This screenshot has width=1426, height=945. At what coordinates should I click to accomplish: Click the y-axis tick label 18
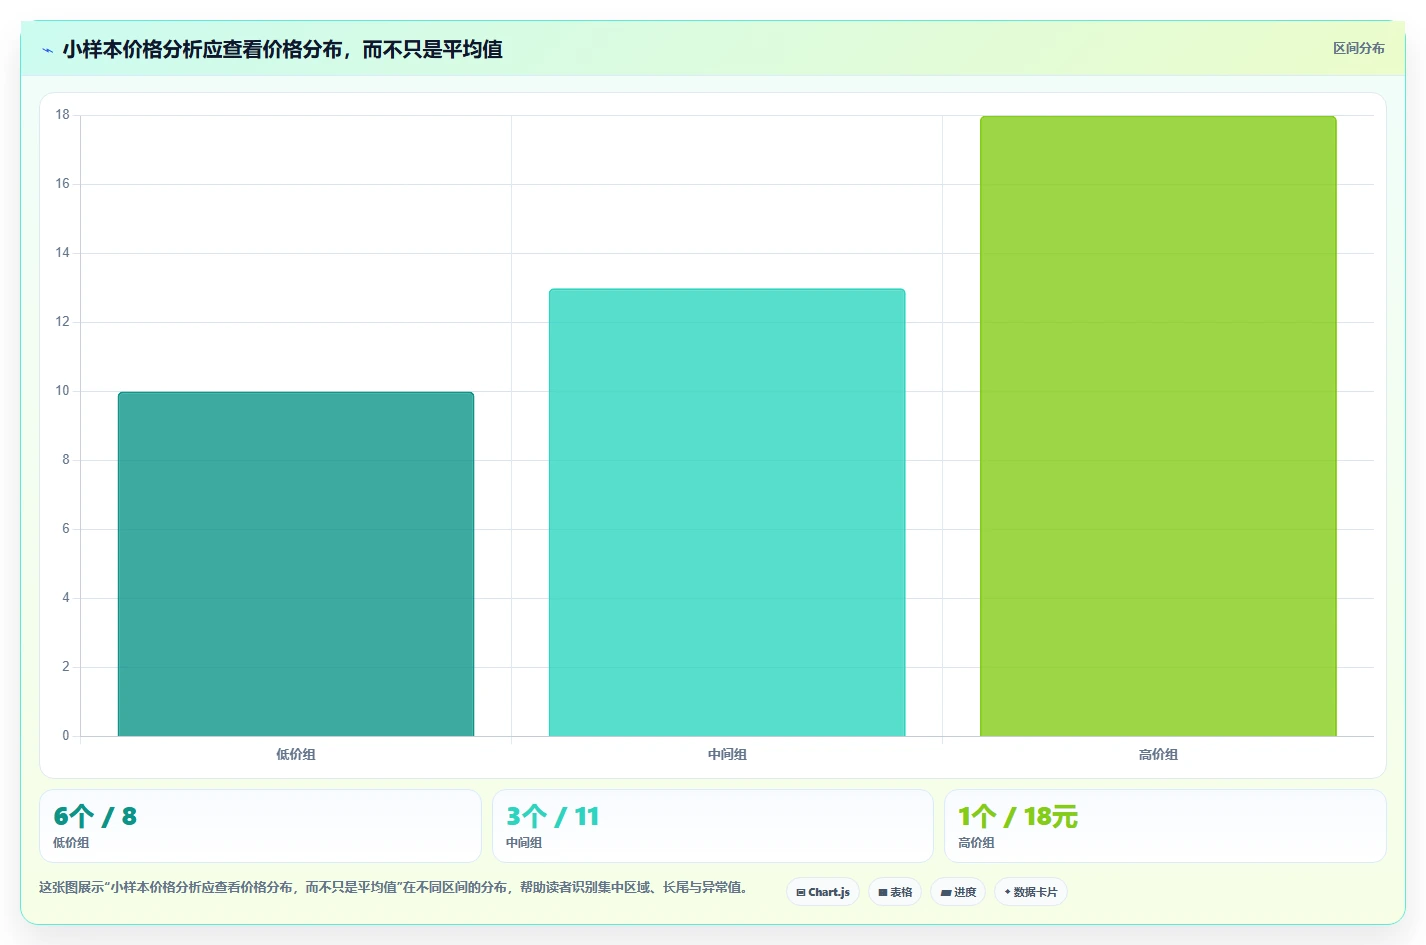click(x=63, y=115)
